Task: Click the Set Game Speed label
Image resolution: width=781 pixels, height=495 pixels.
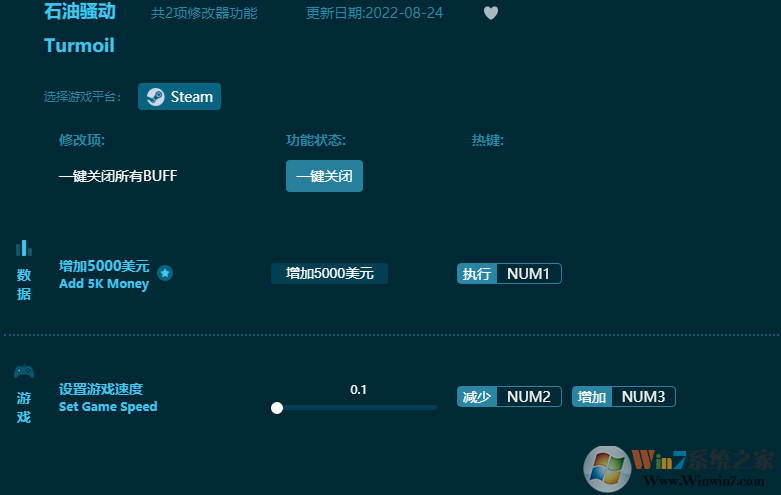Action: pyautogui.click(x=108, y=407)
